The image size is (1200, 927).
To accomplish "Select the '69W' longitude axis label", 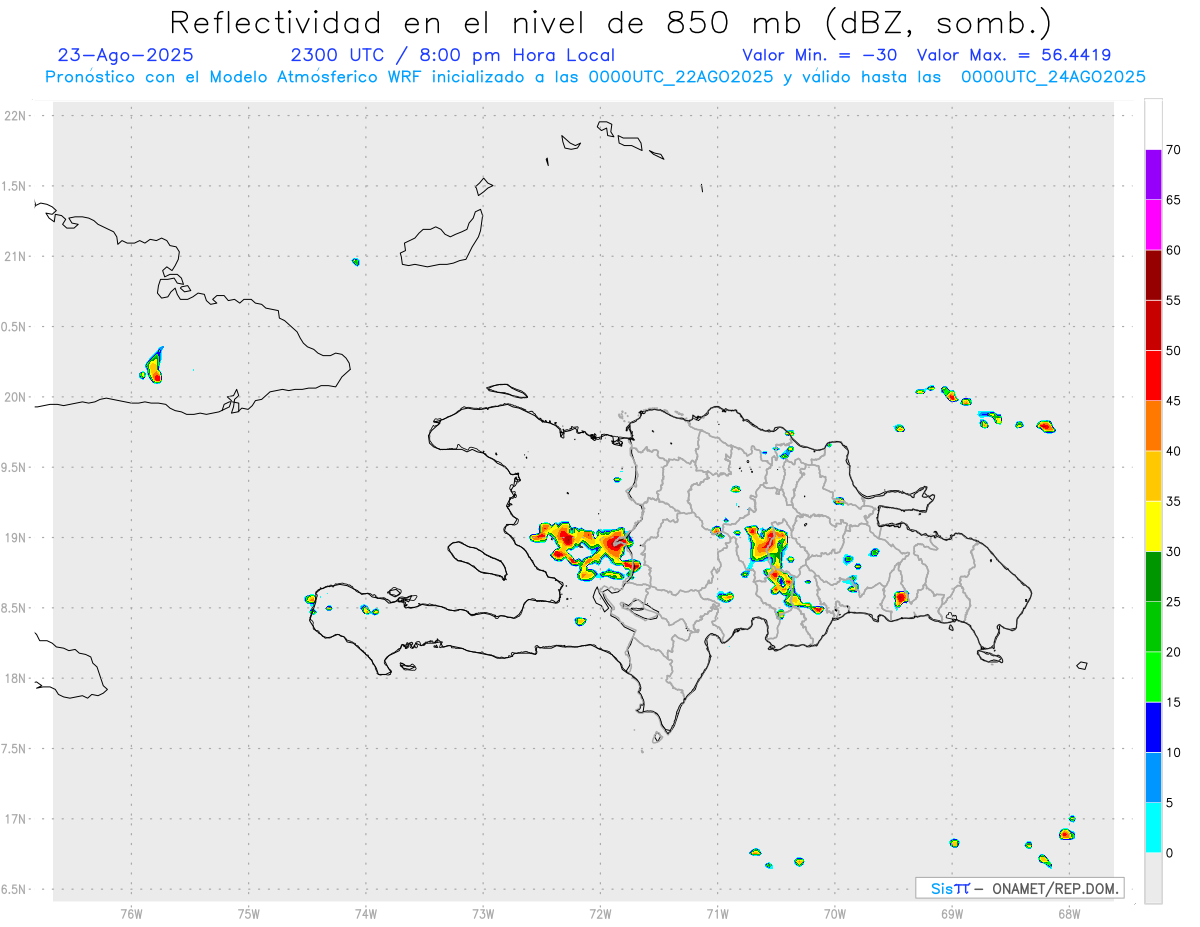I will (x=952, y=914).
